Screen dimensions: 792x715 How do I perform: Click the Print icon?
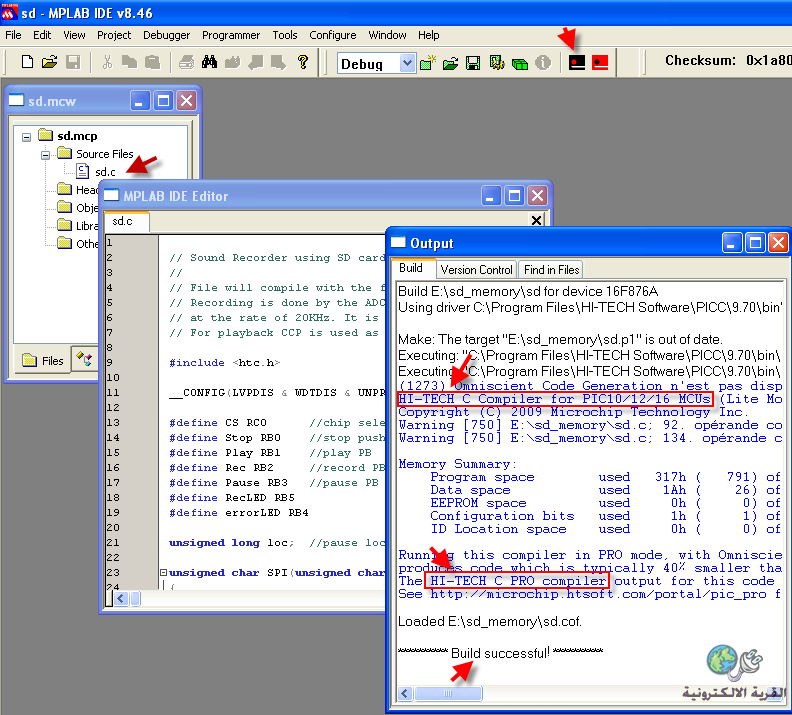click(x=186, y=62)
